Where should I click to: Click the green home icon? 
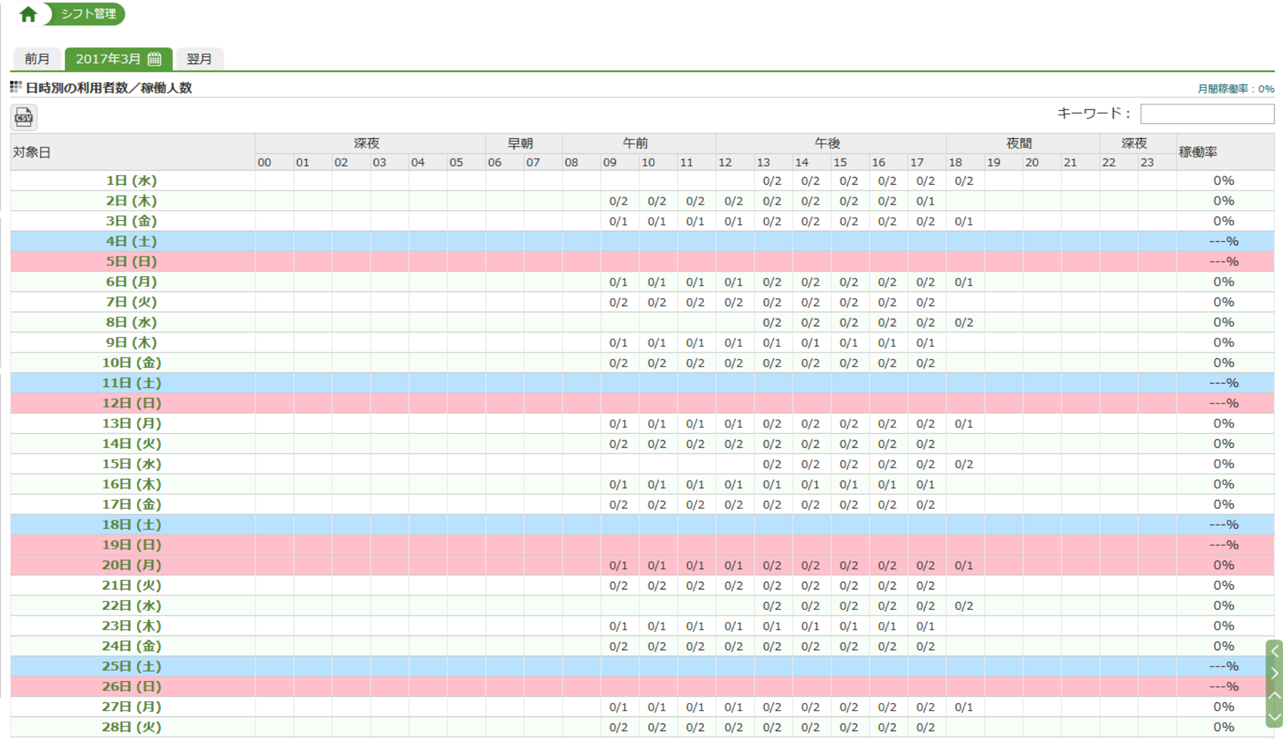28,14
